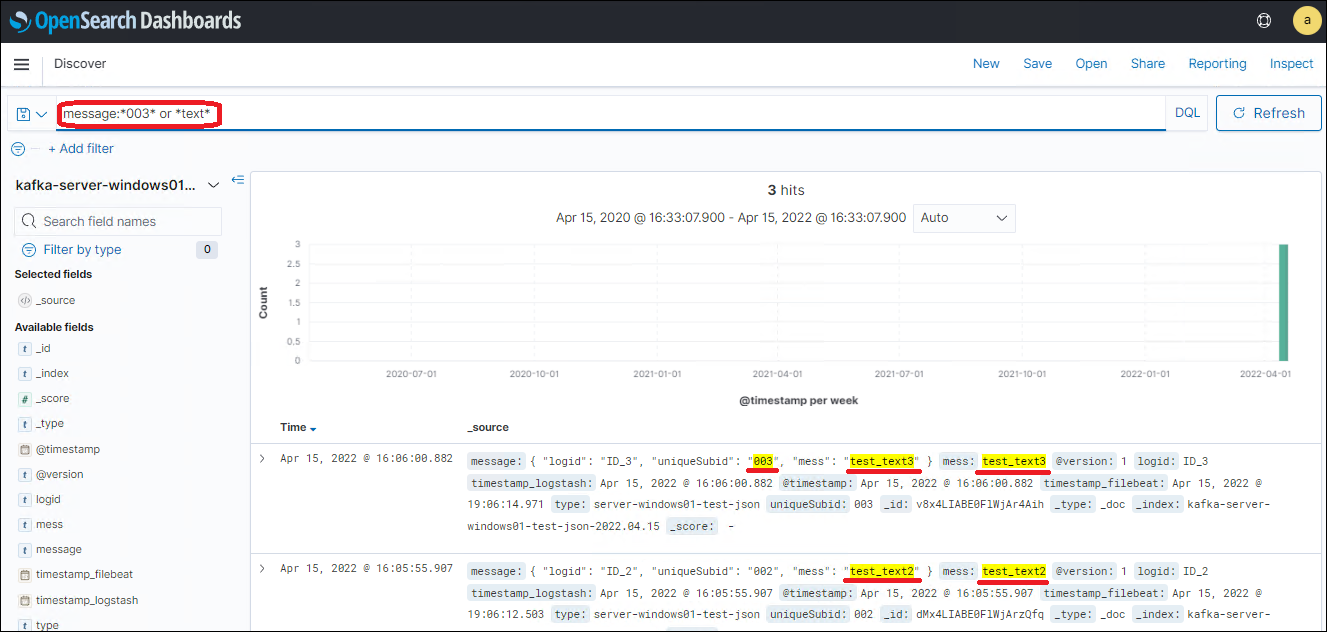The height and width of the screenshot is (632, 1327).
Task: Switch query language with DQL button
Action: (1187, 113)
